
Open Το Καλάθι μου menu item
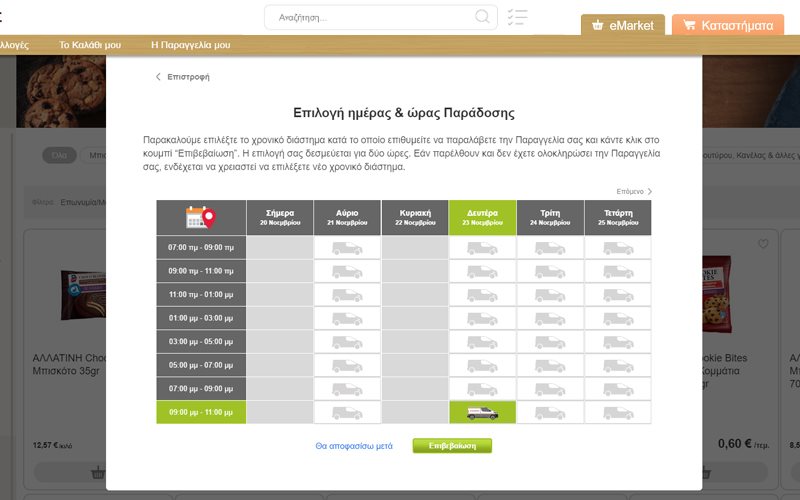[90, 45]
